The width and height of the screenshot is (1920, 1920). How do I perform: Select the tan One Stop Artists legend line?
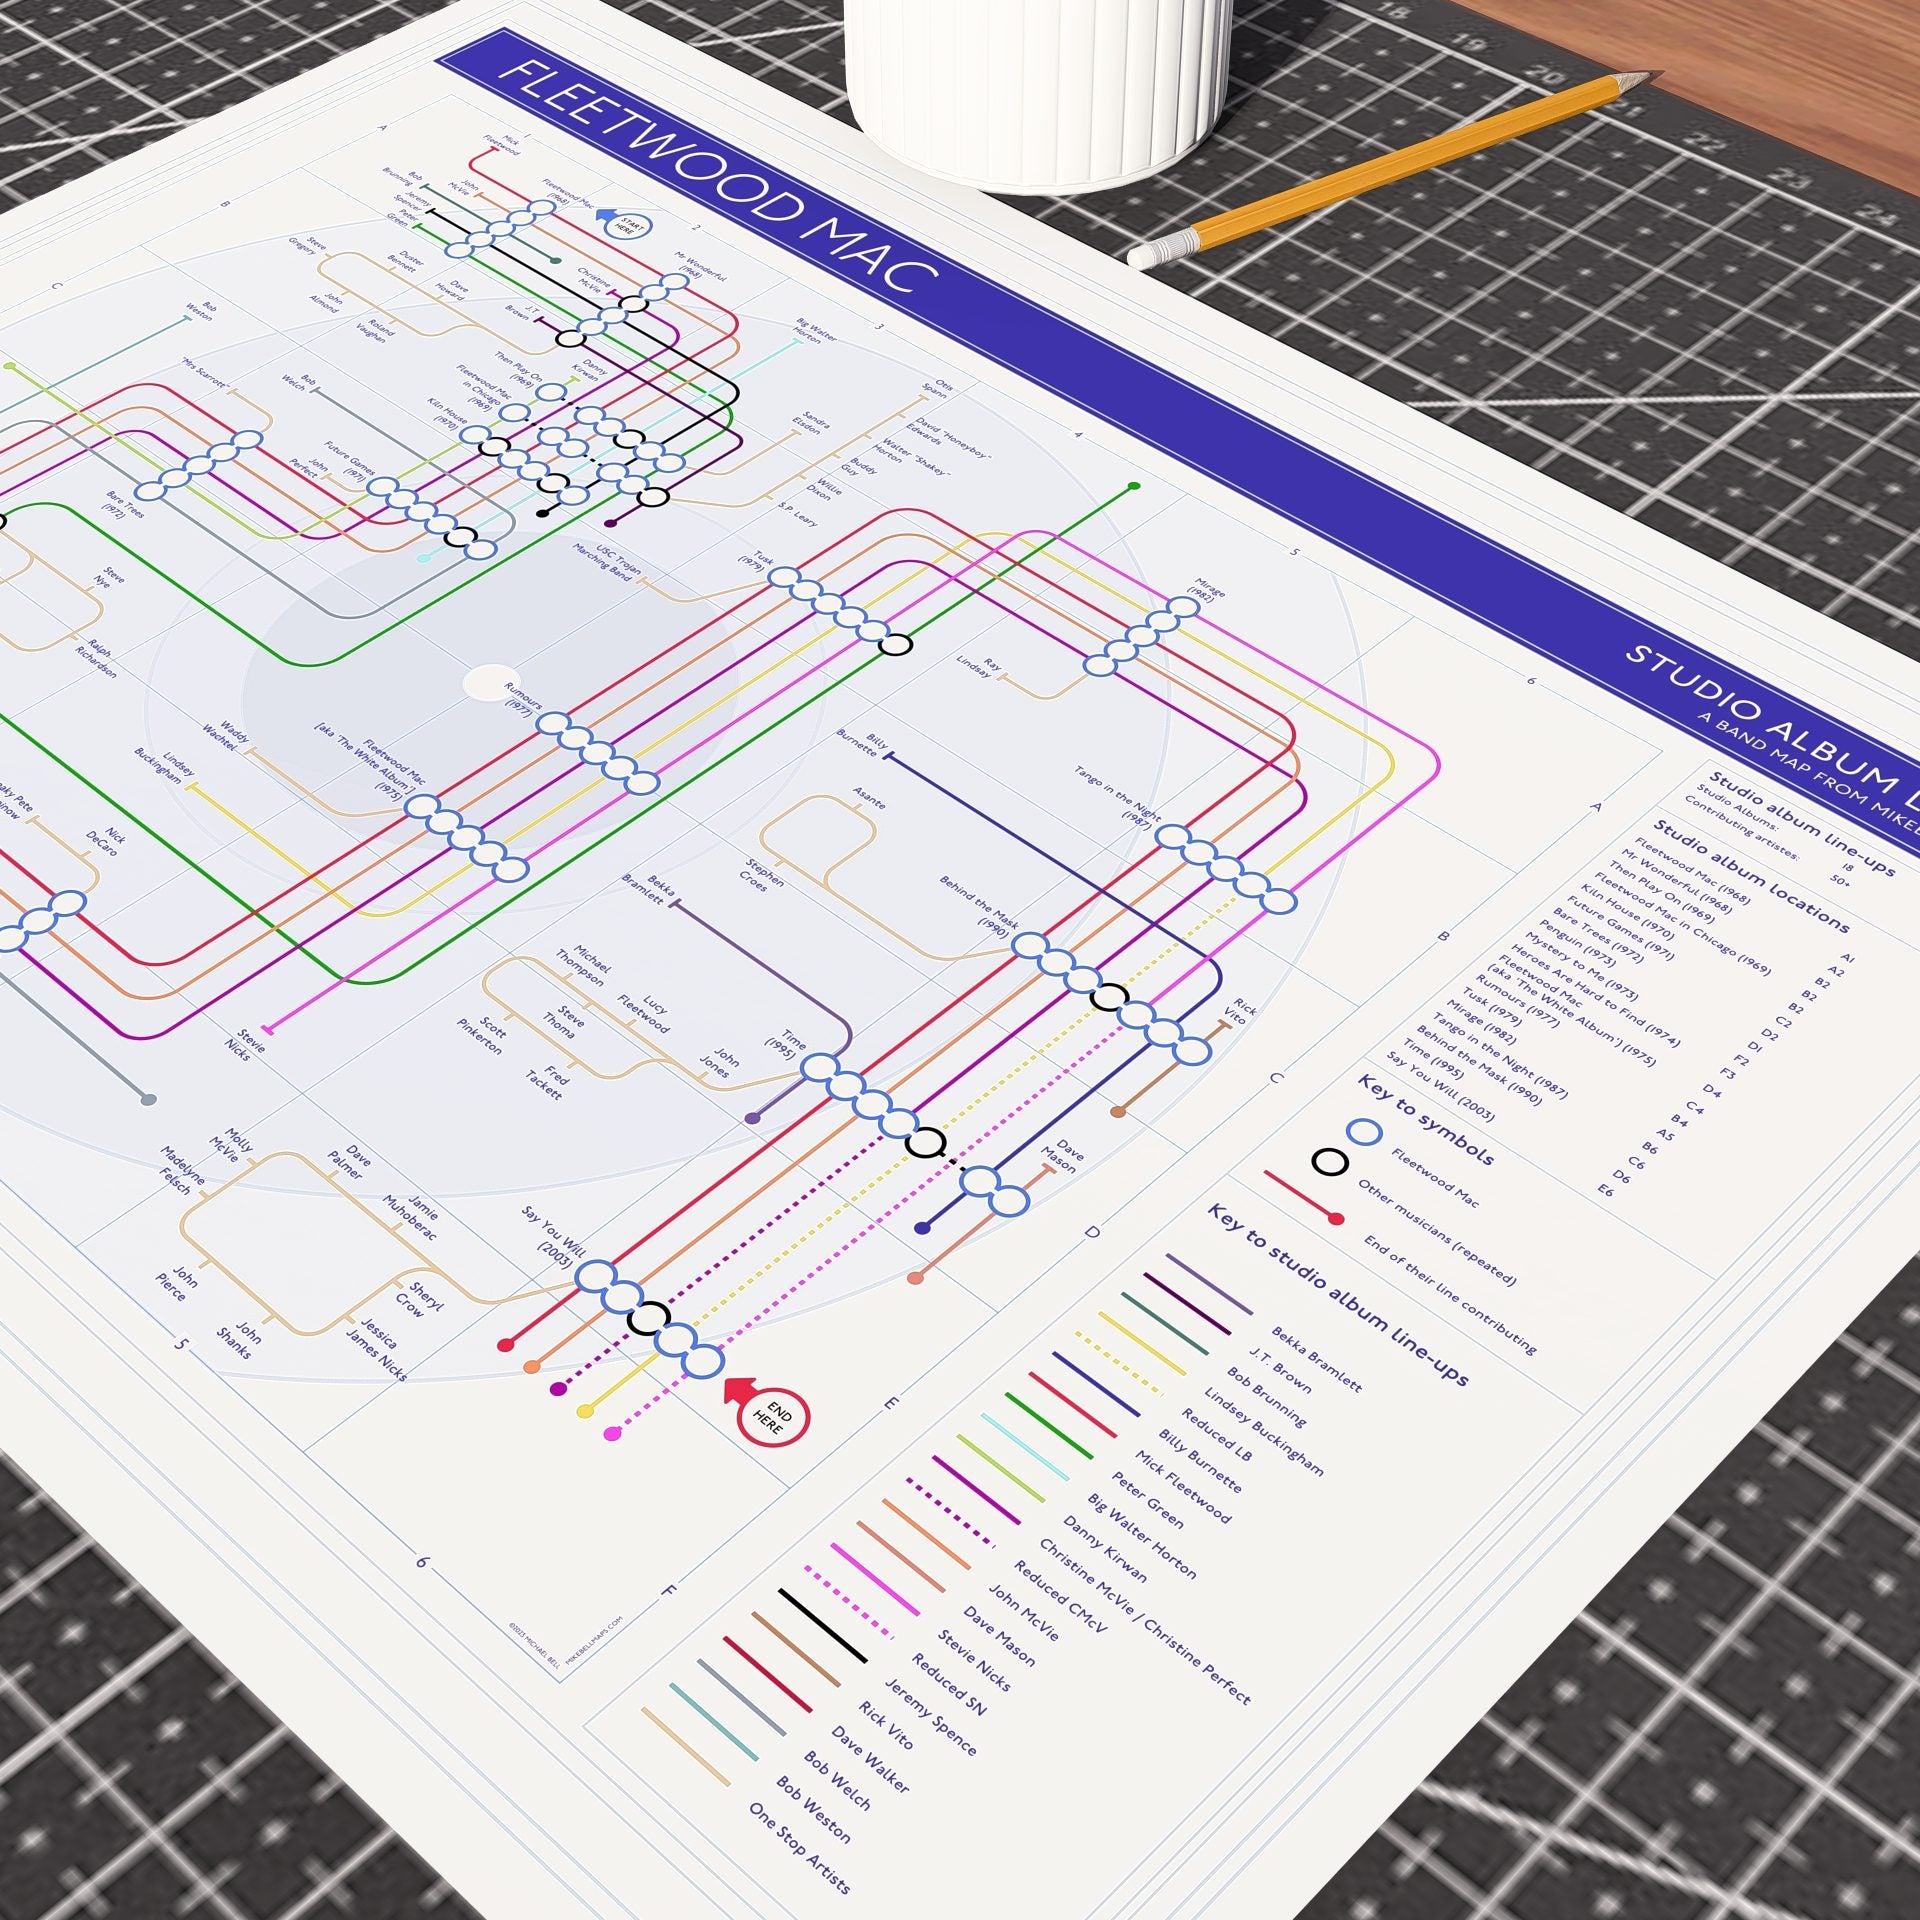[x=685, y=1746]
